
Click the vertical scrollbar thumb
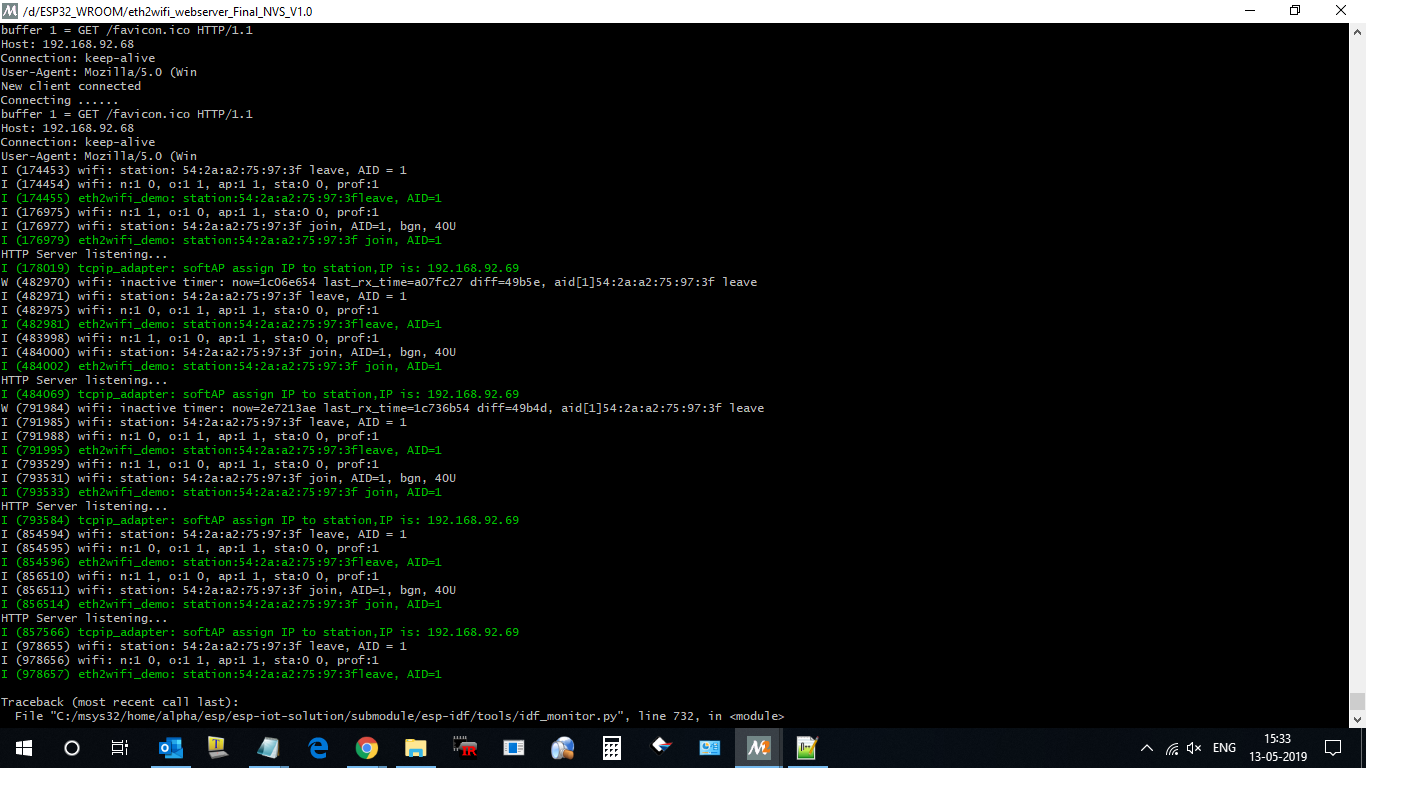(1357, 701)
